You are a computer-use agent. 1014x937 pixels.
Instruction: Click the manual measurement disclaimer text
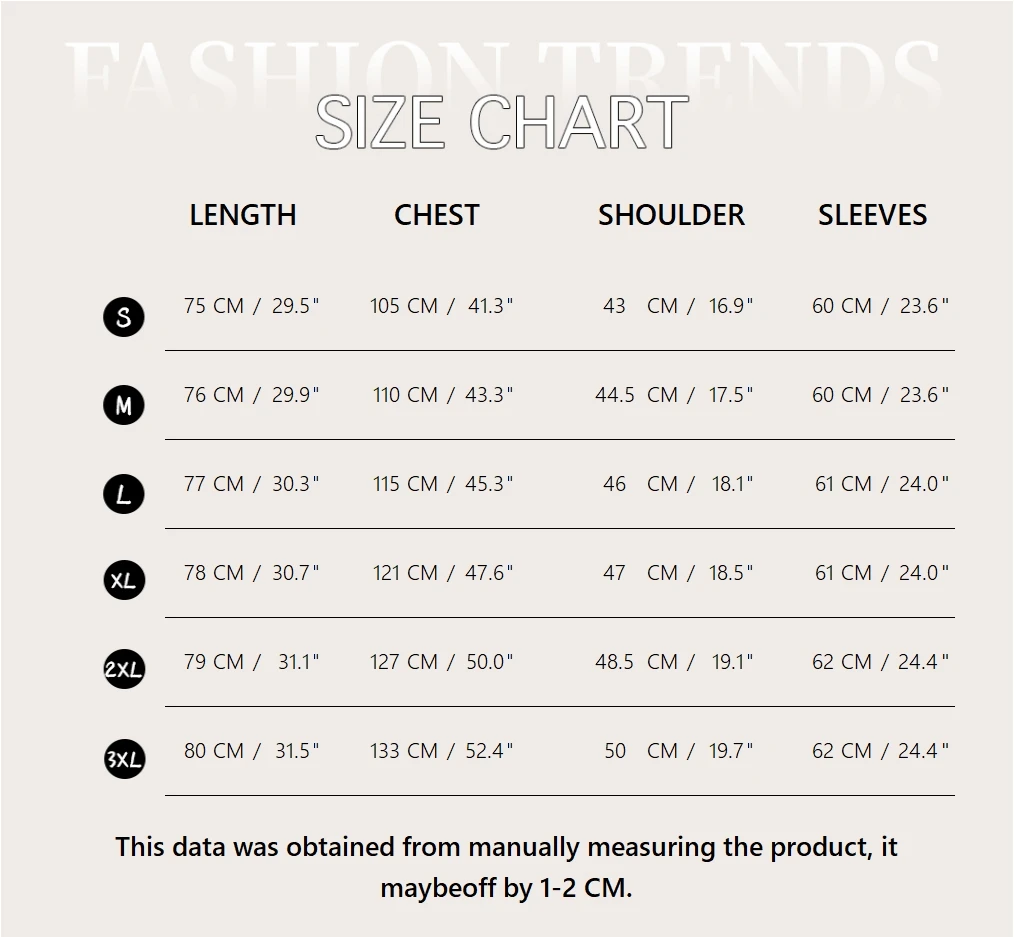(x=506, y=867)
